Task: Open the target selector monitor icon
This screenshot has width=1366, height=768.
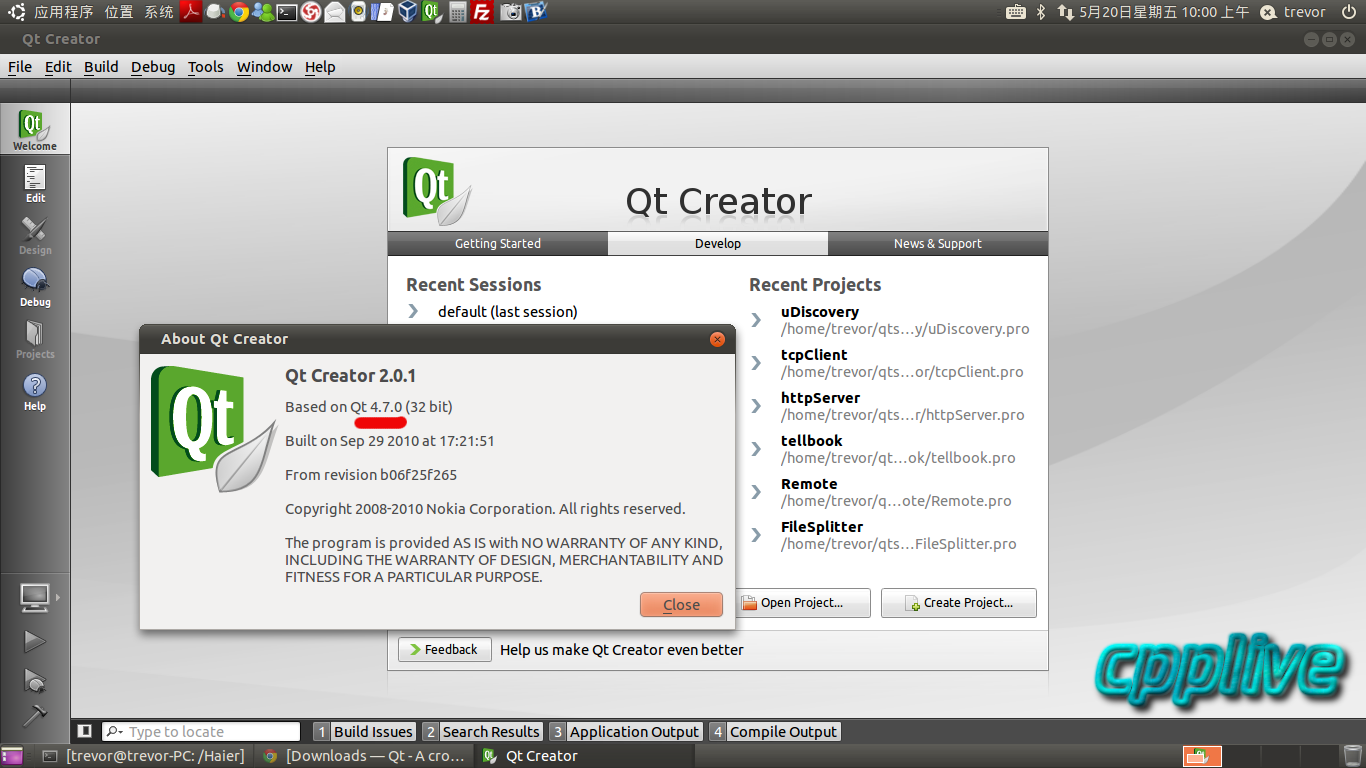Action: [x=35, y=597]
